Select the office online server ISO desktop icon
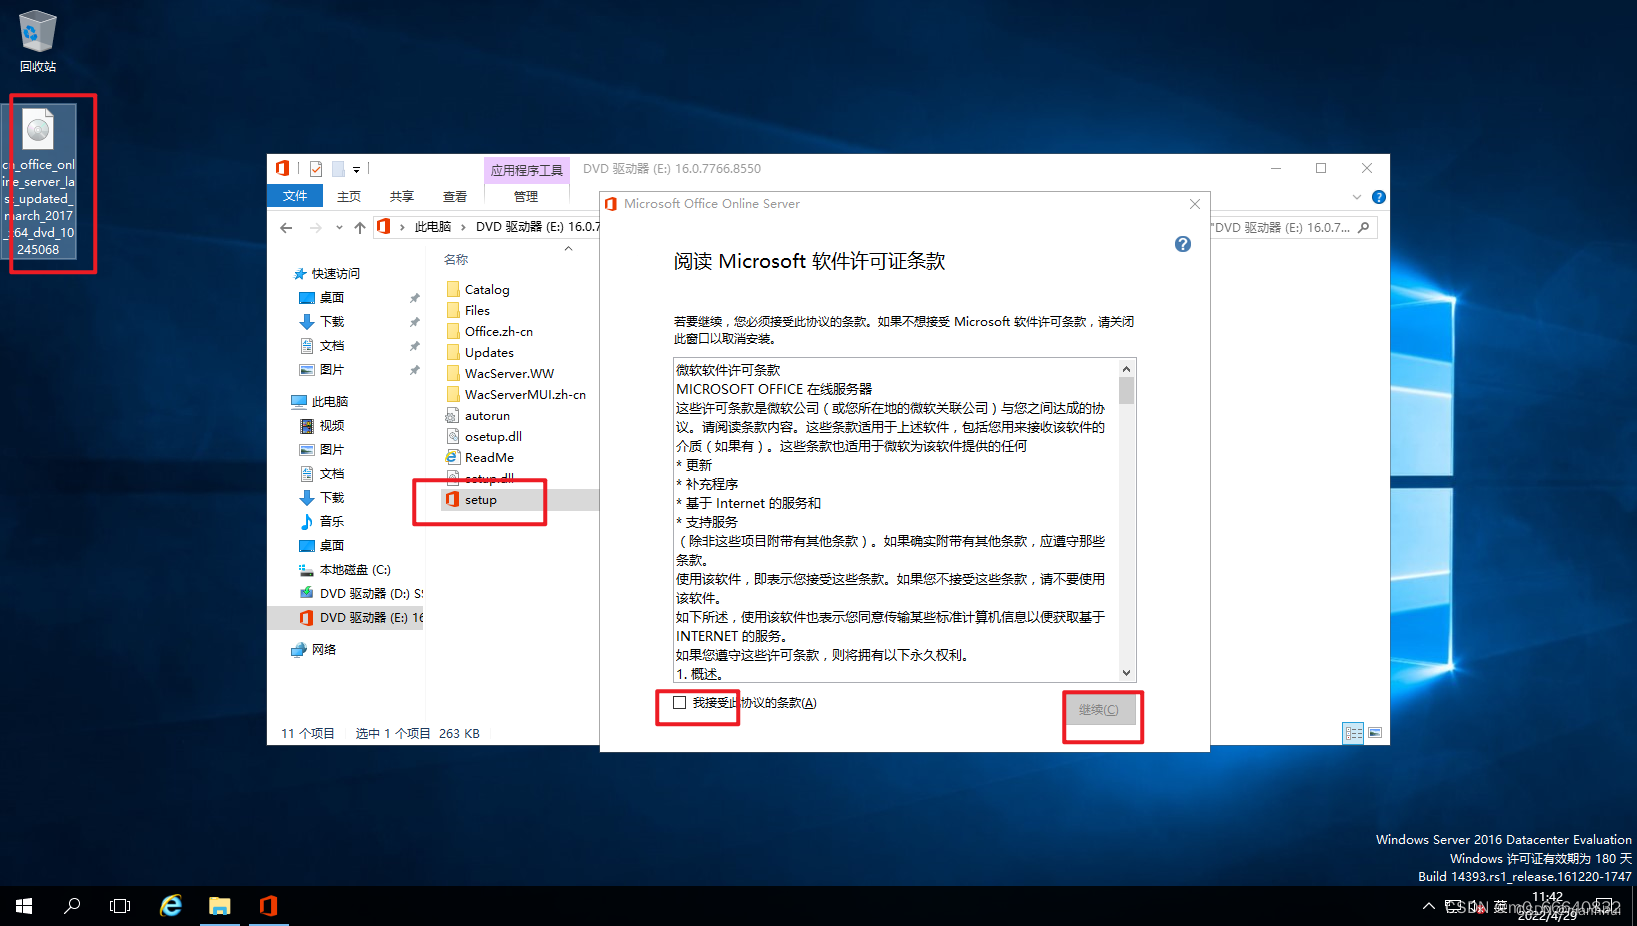The width and height of the screenshot is (1637, 926). coord(39,181)
